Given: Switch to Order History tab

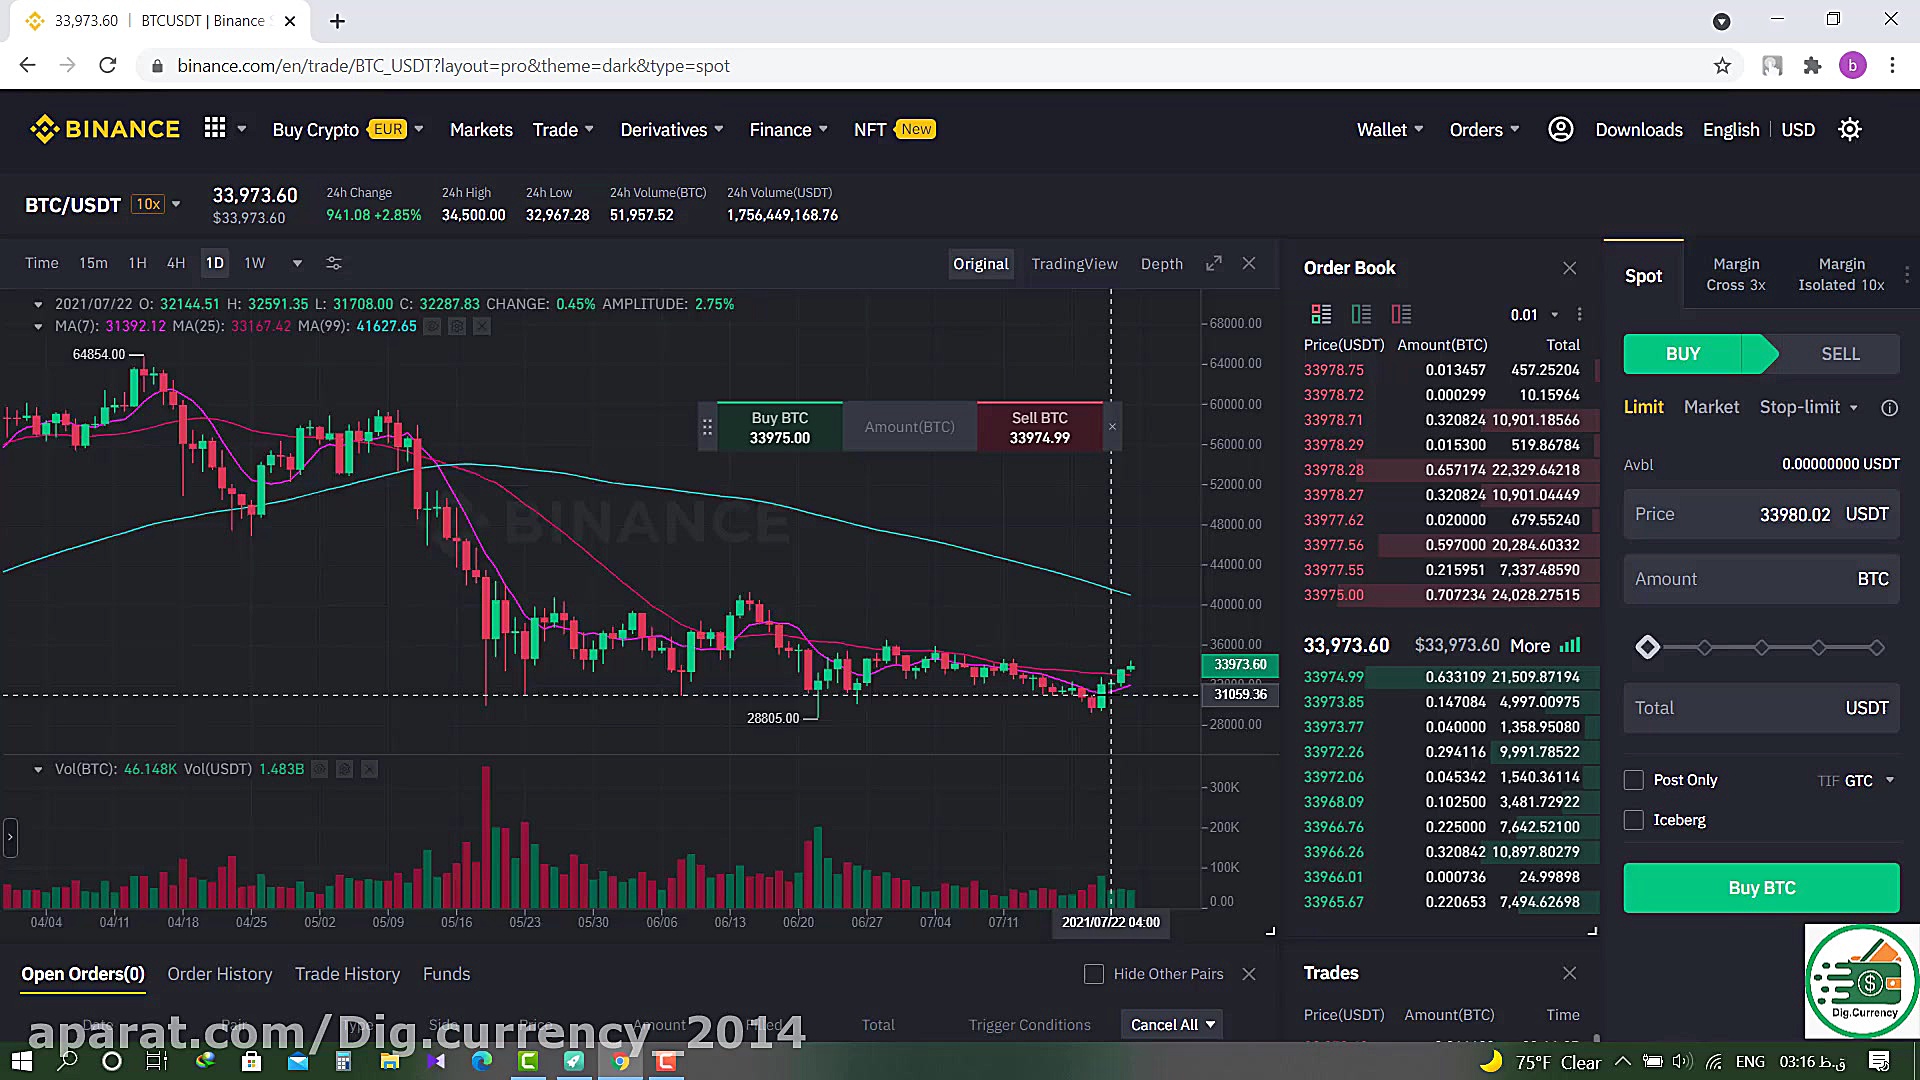Looking at the screenshot, I should pos(219,974).
